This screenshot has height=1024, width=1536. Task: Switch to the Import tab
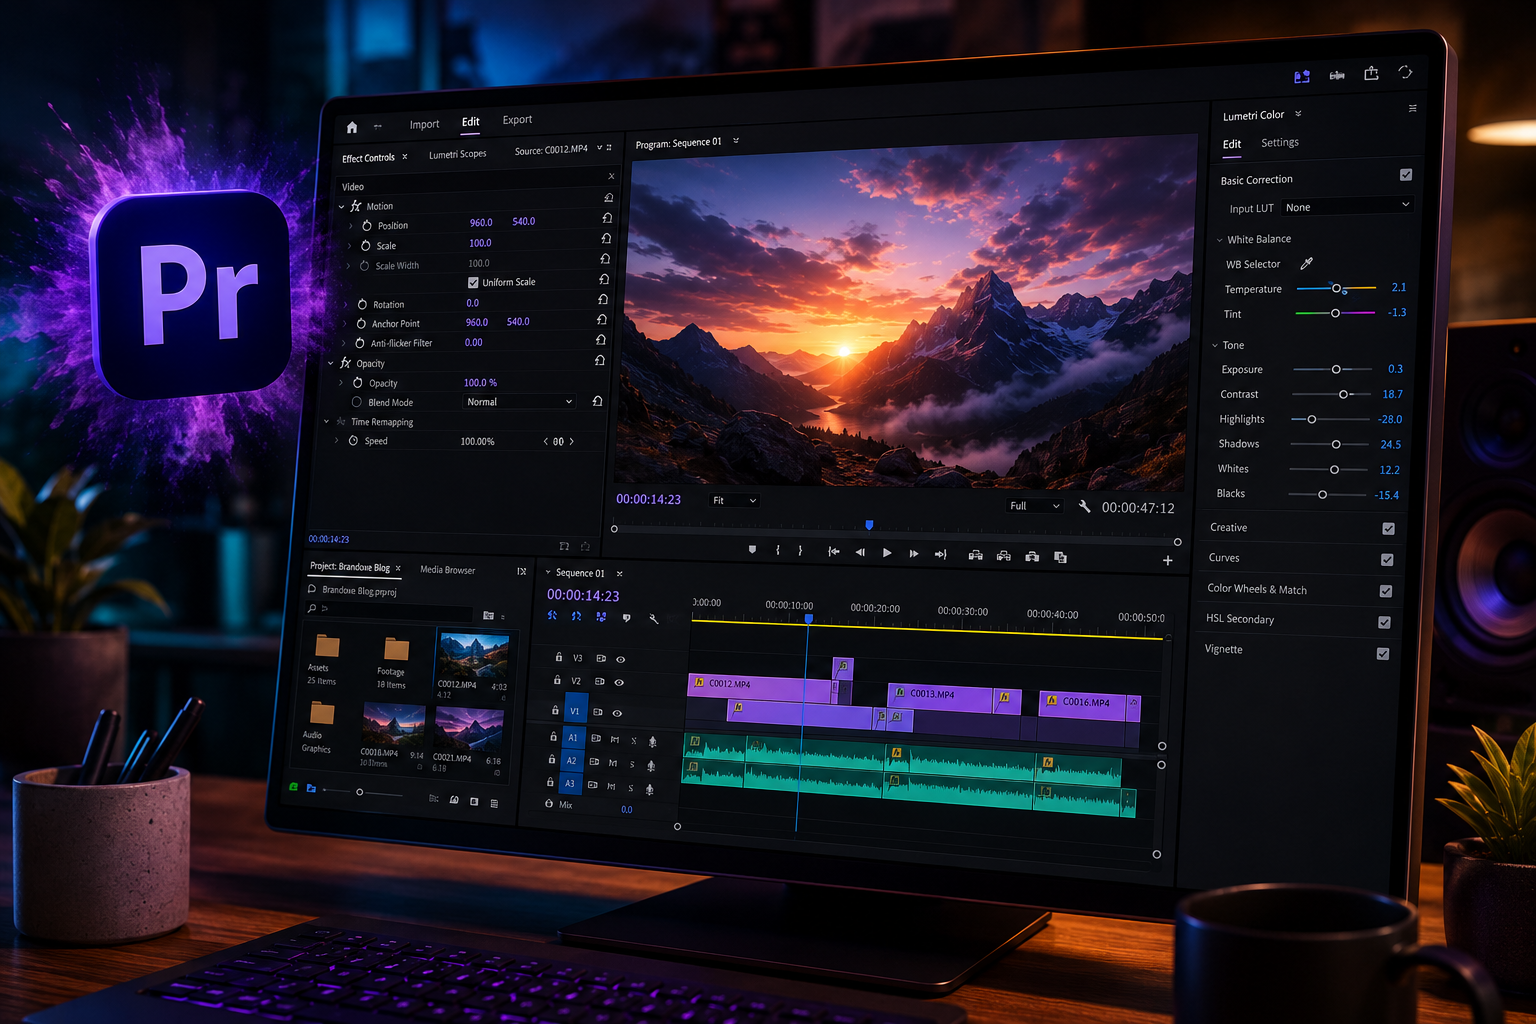click(424, 124)
